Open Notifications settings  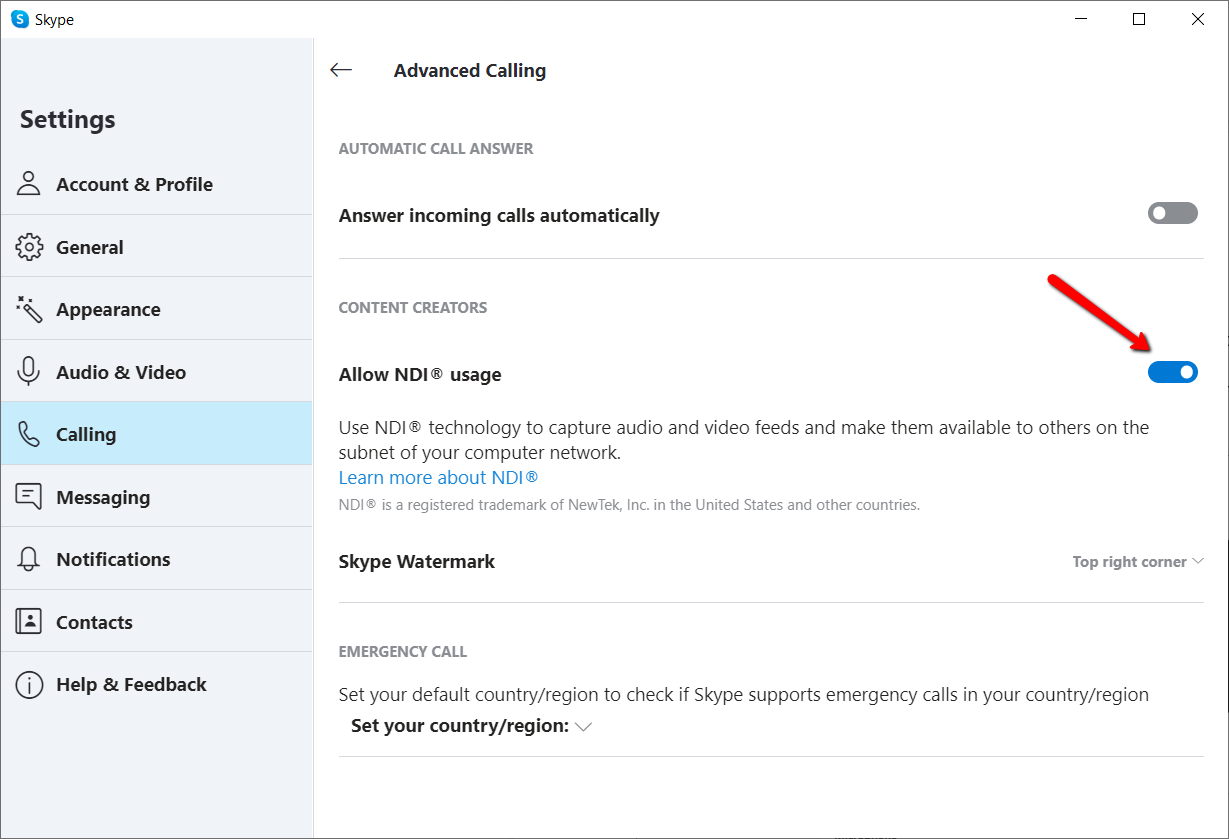[x=157, y=559]
